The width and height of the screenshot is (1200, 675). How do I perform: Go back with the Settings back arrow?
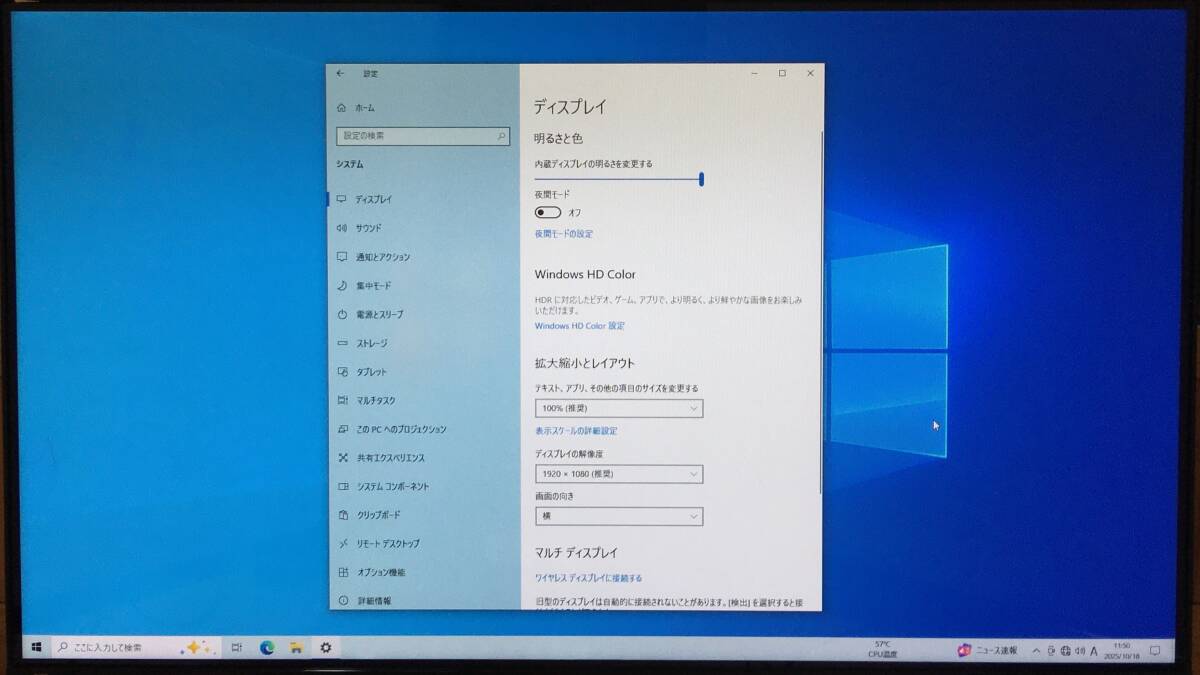click(340, 73)
